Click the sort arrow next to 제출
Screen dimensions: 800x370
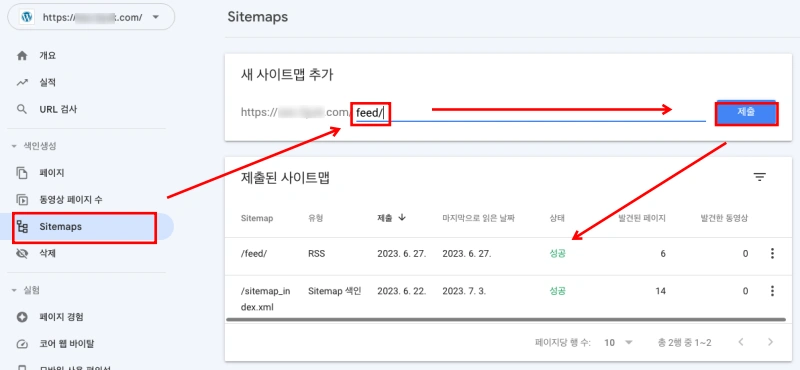[402, 217]
